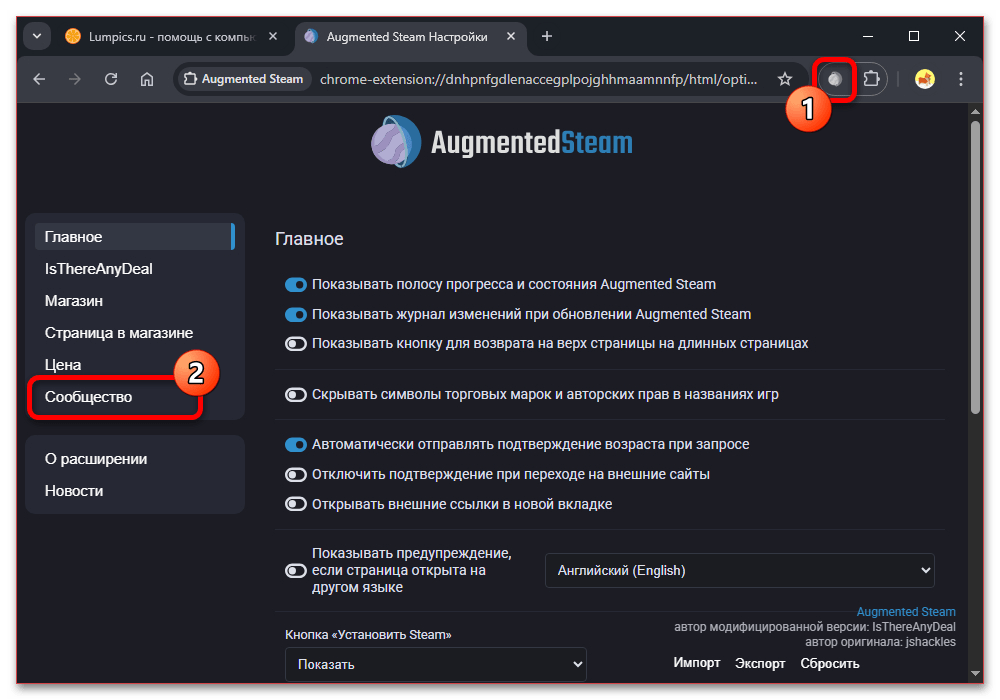Open the Extensions puzzle icon

point(871,79)
